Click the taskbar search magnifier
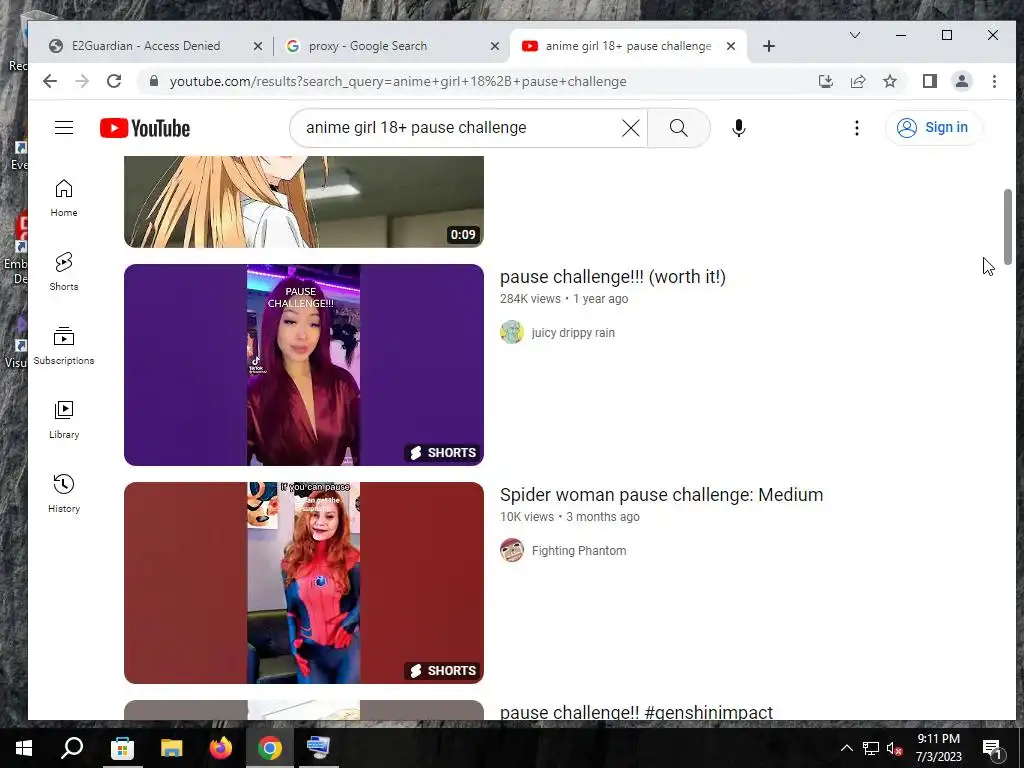The width and height of the screenshot is (1024, 768). click(x=72, y=748)
